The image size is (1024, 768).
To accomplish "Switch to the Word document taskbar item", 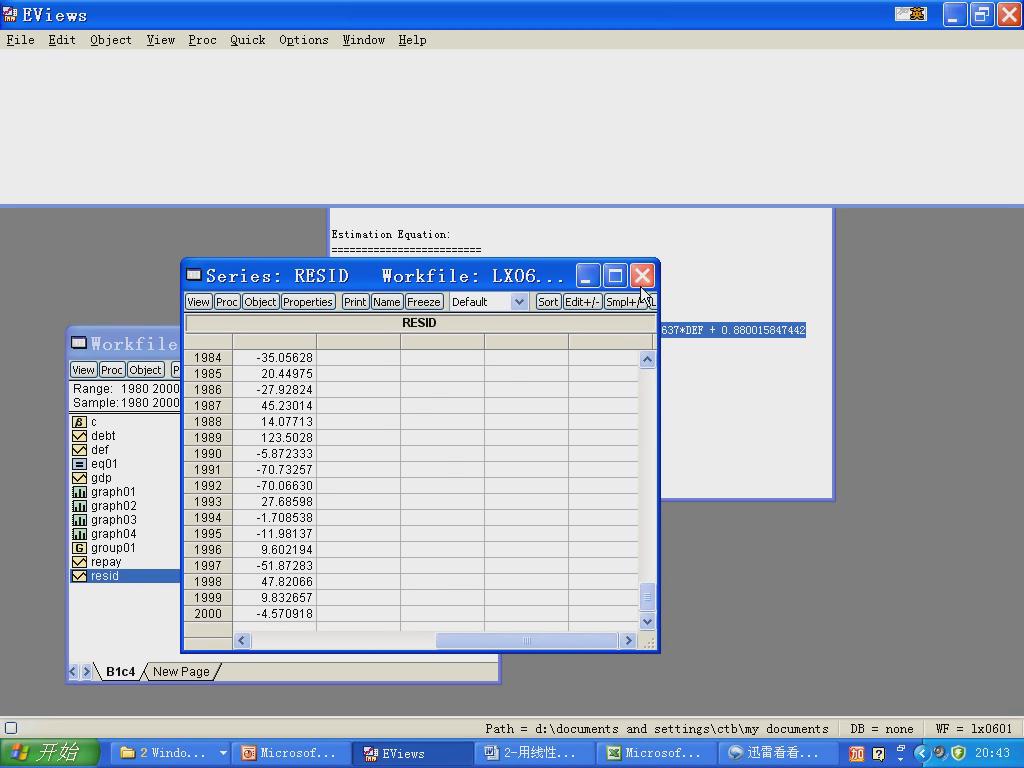I will 534,753.
